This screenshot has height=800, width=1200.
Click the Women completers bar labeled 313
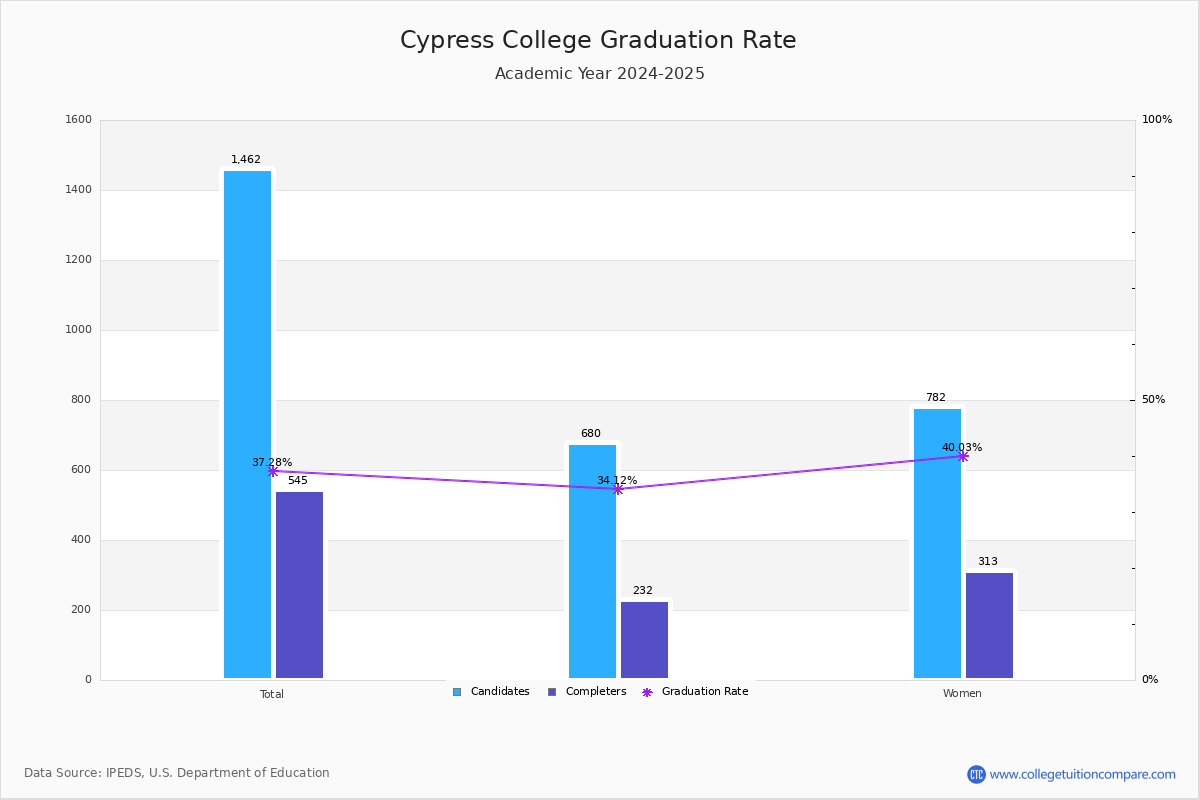989,625
